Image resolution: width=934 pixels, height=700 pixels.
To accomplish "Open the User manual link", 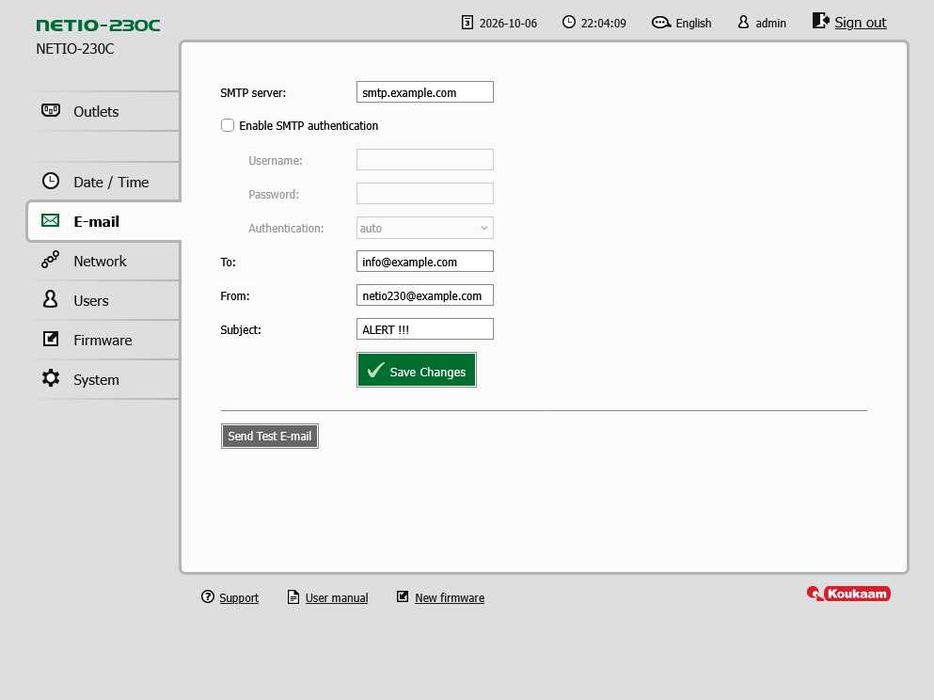I will [337, 598].
